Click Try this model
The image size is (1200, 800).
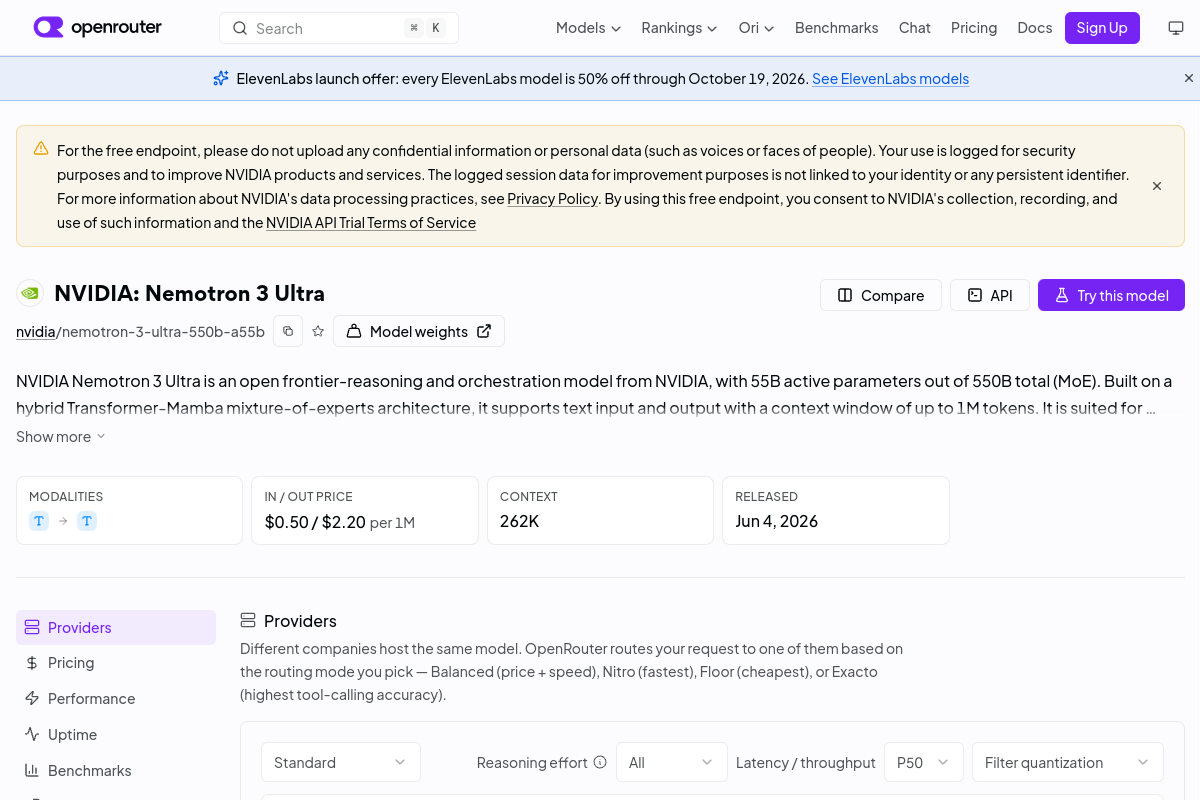(1111, 295)
